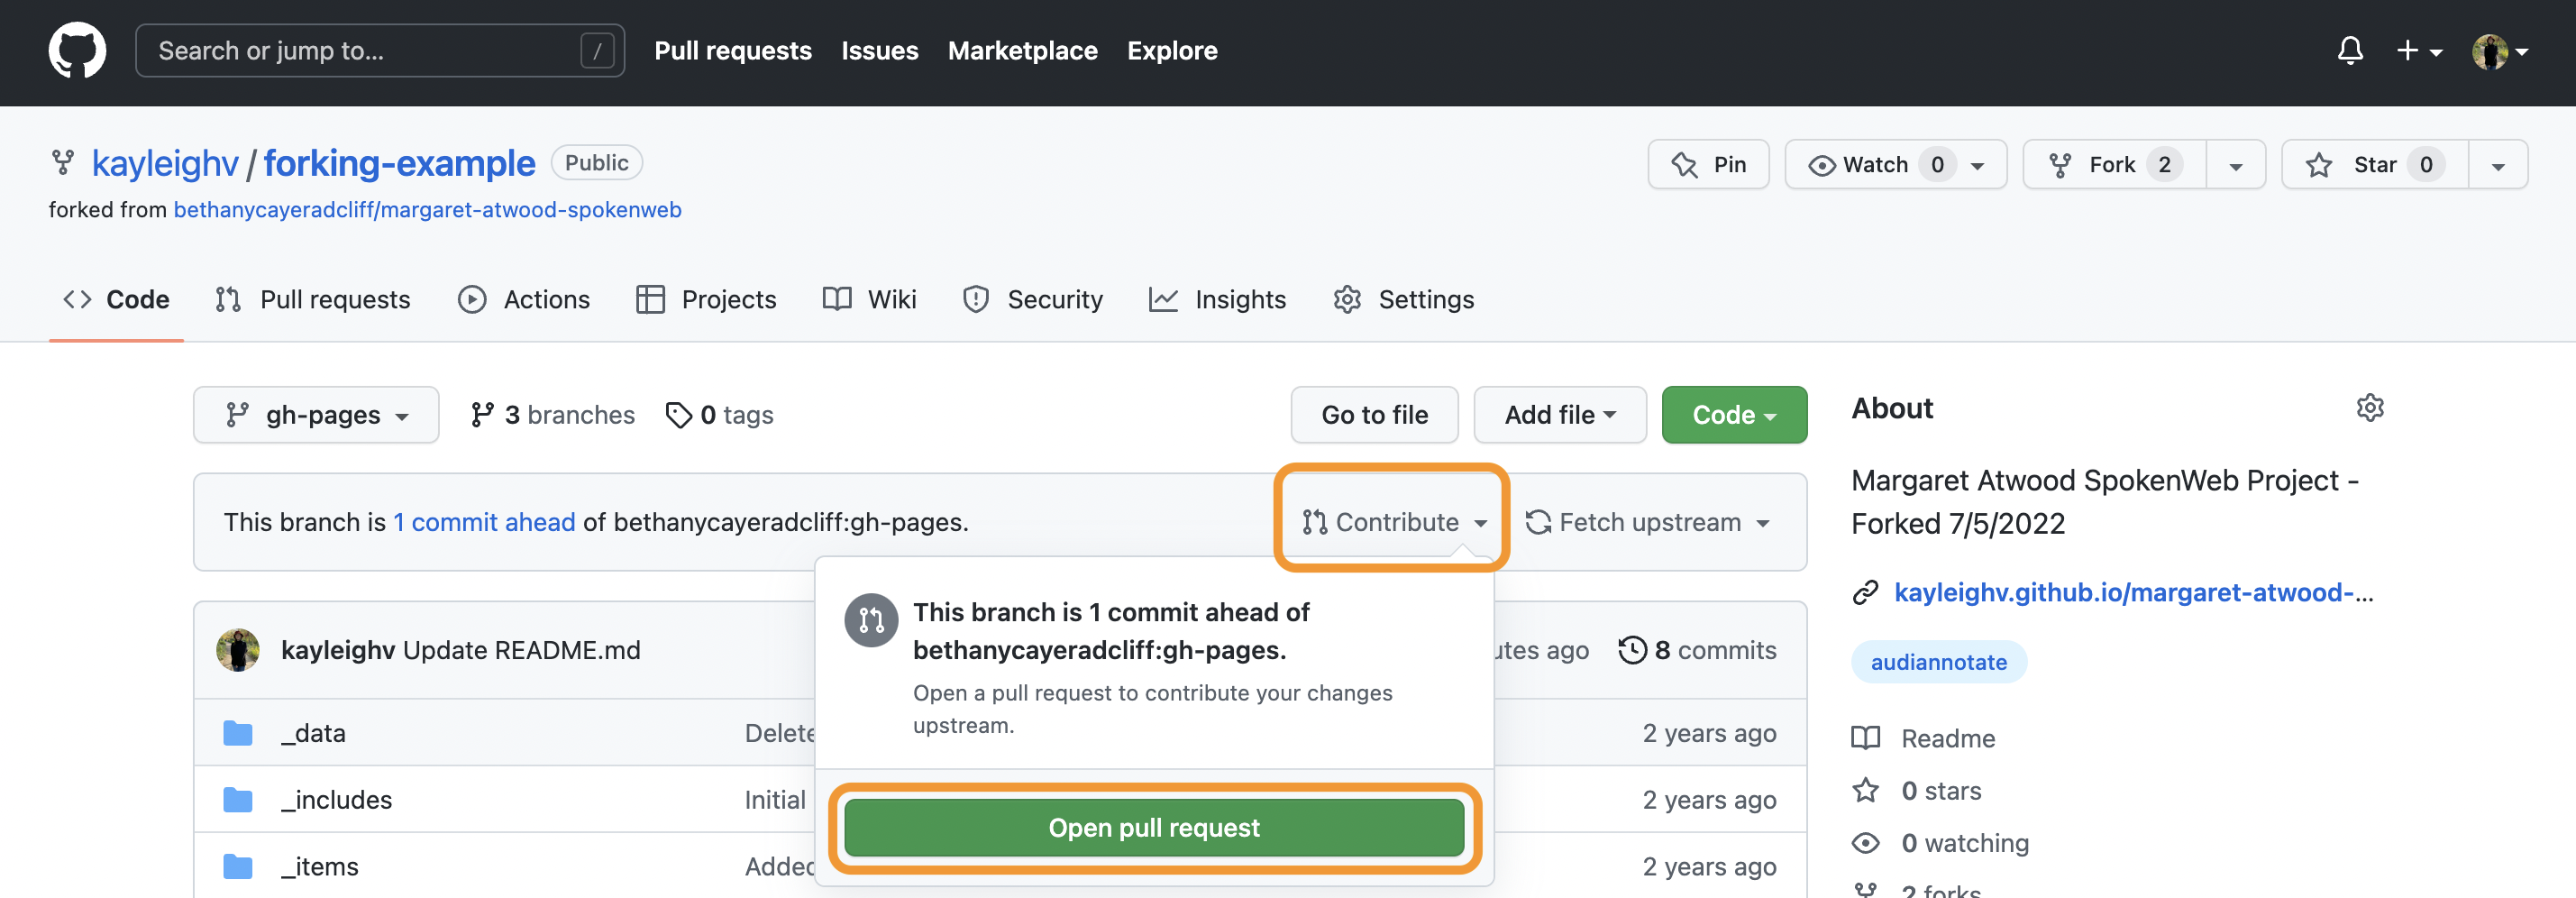Open Explore in top navigation

pos(1172,50)
